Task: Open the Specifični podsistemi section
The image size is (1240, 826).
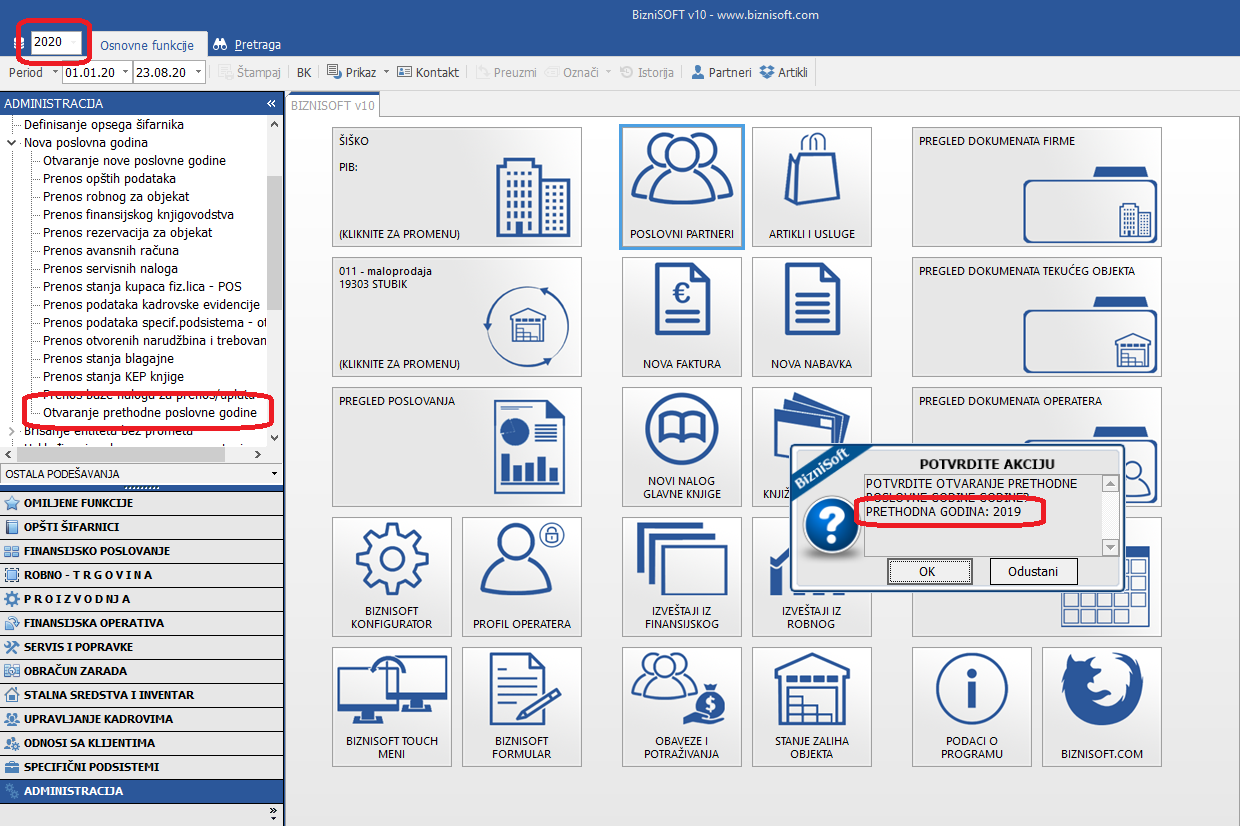Action: click(142, 767)
